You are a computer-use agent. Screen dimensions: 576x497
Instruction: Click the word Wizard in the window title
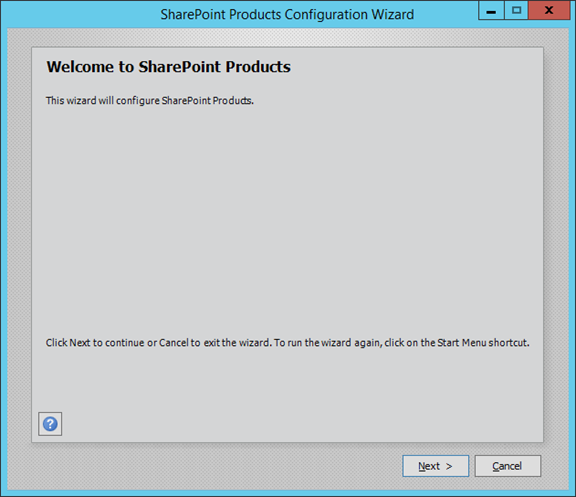pos(393,15)
